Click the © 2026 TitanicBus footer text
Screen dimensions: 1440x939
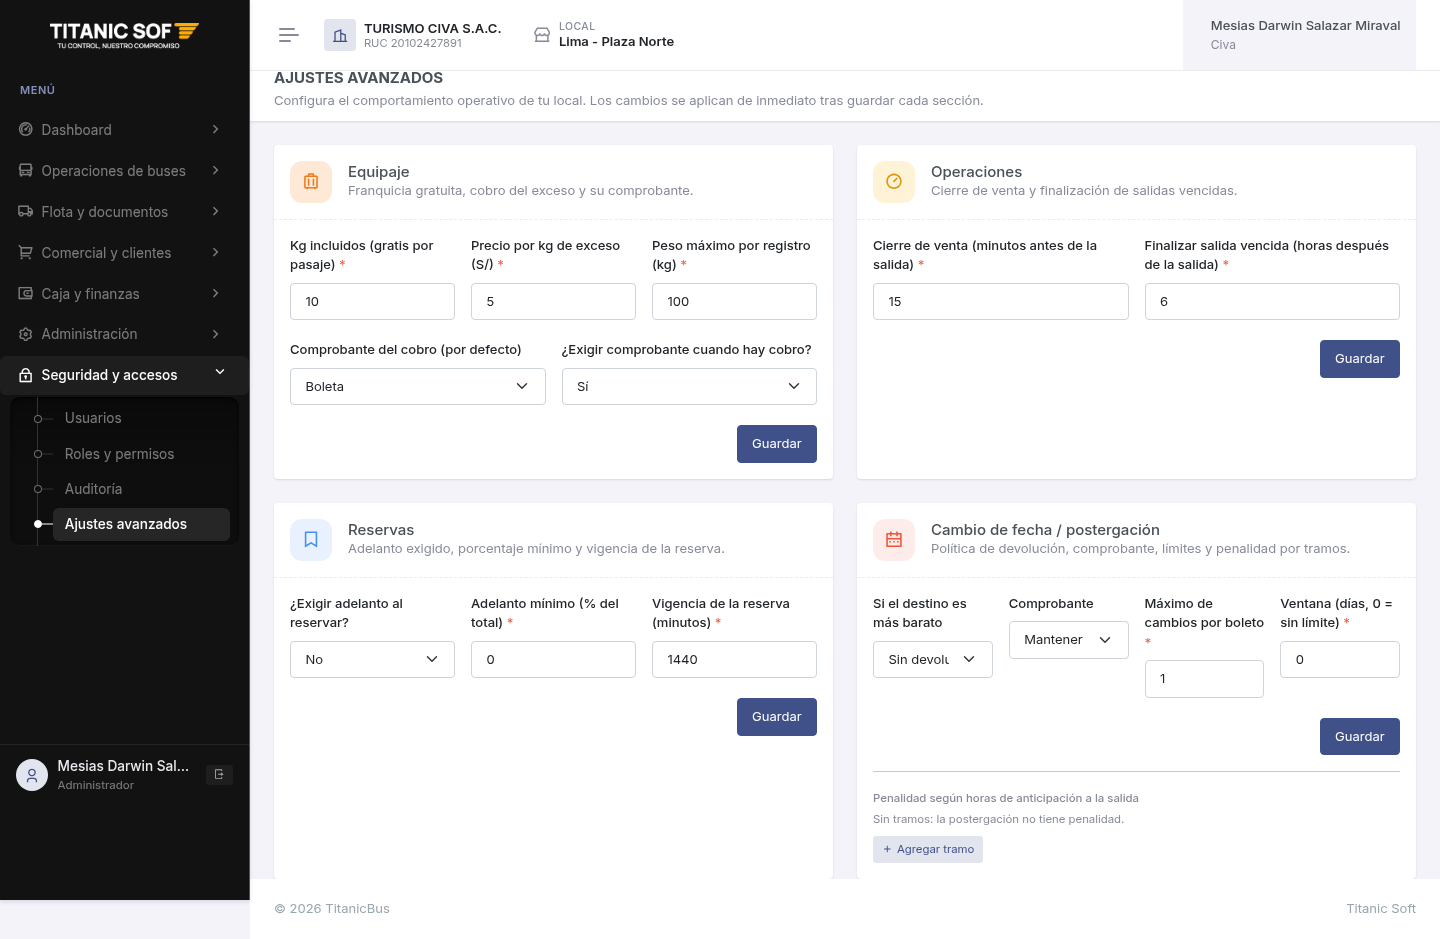[332, 909]
